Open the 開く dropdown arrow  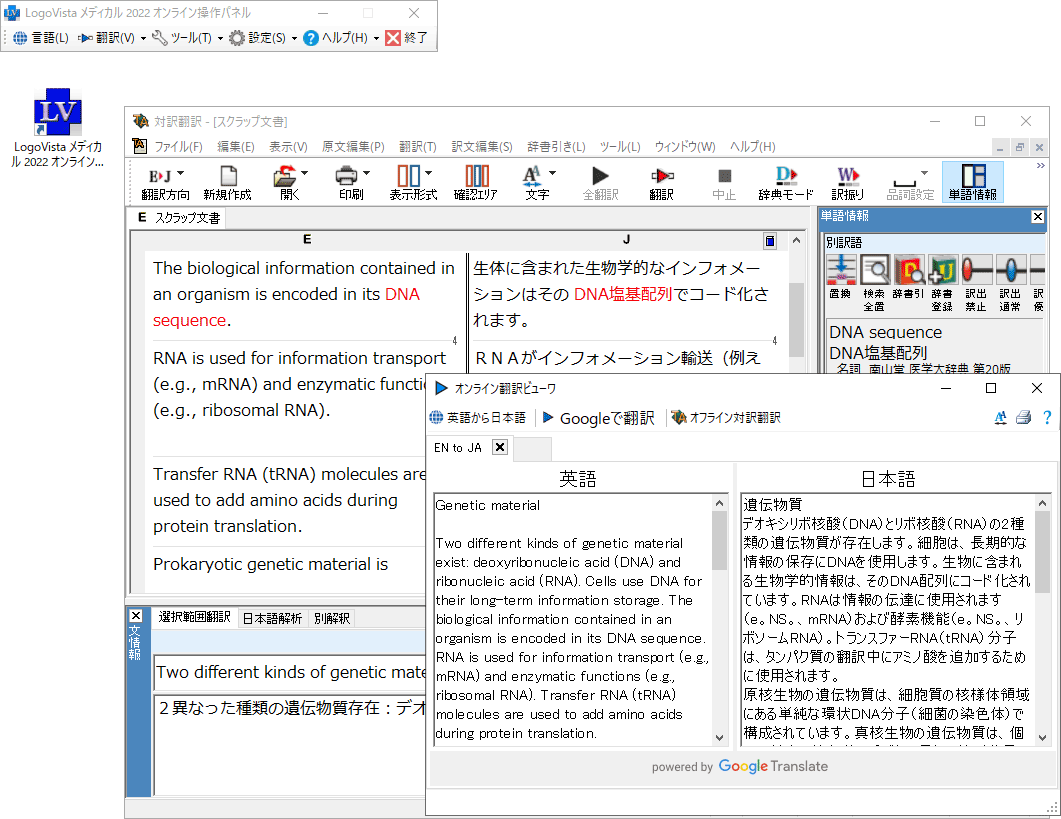click(x=304, y=173)
